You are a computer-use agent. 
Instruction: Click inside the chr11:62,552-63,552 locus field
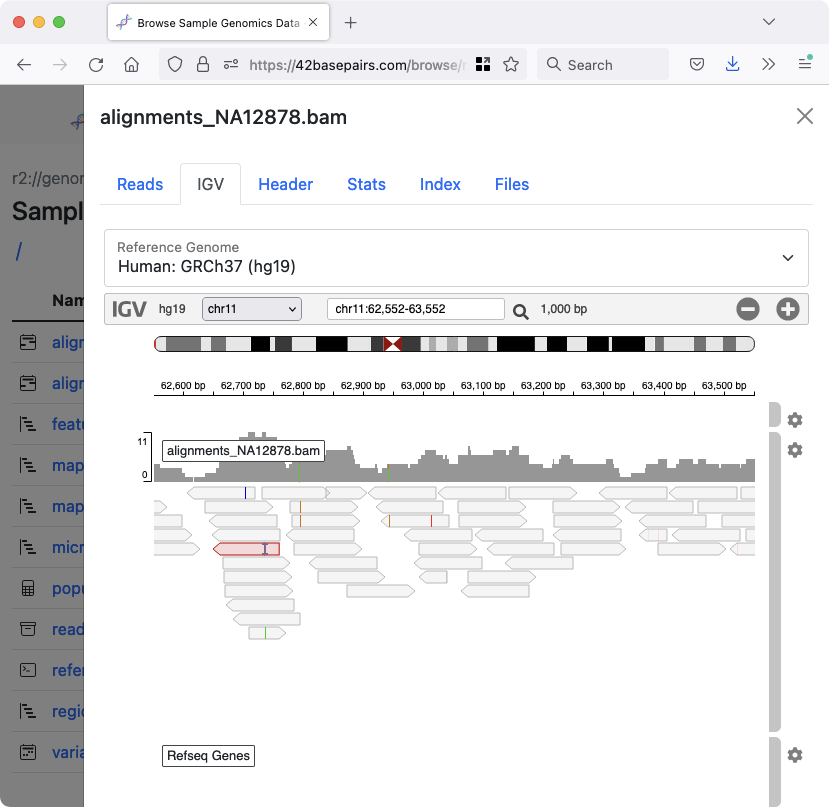pos(415,308)
